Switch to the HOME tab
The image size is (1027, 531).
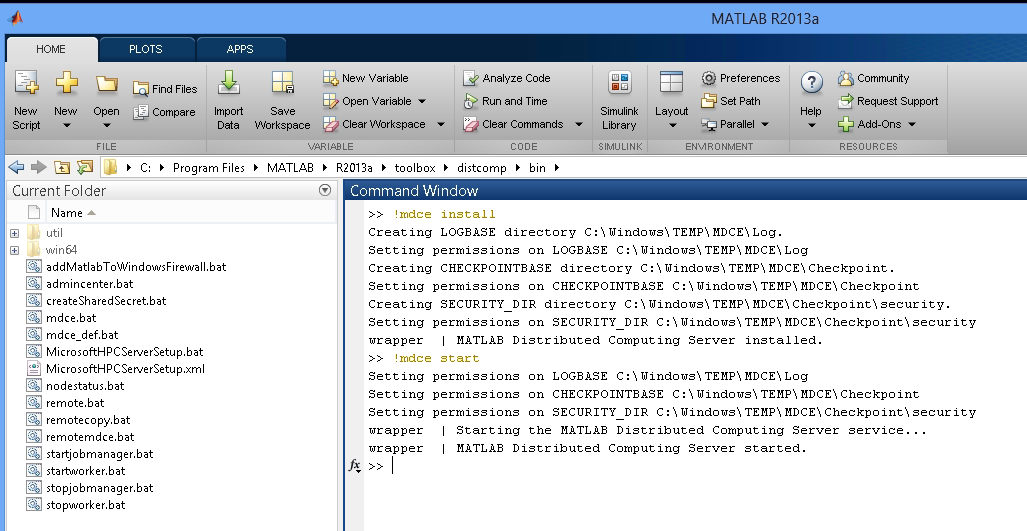click(x=51, y=49)
